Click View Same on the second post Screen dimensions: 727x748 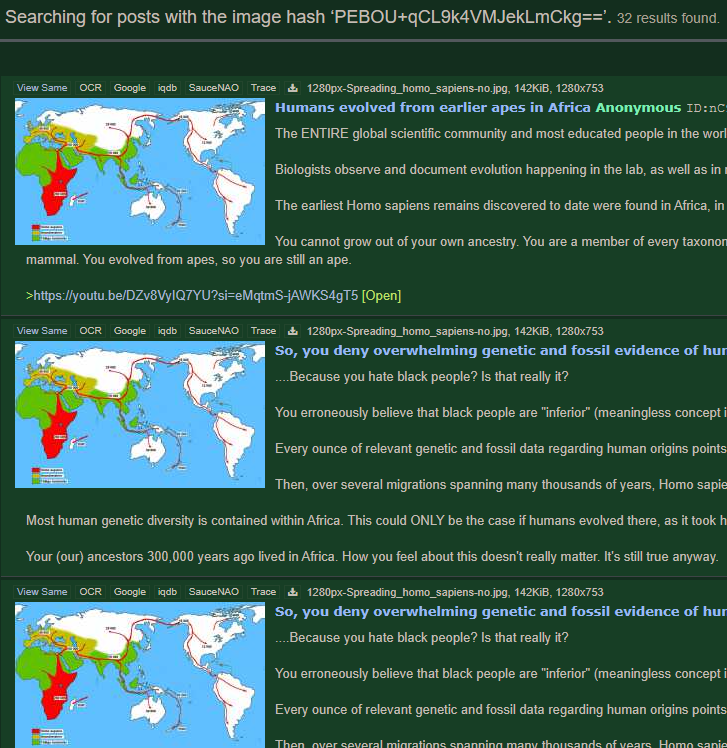click(42, 331)
